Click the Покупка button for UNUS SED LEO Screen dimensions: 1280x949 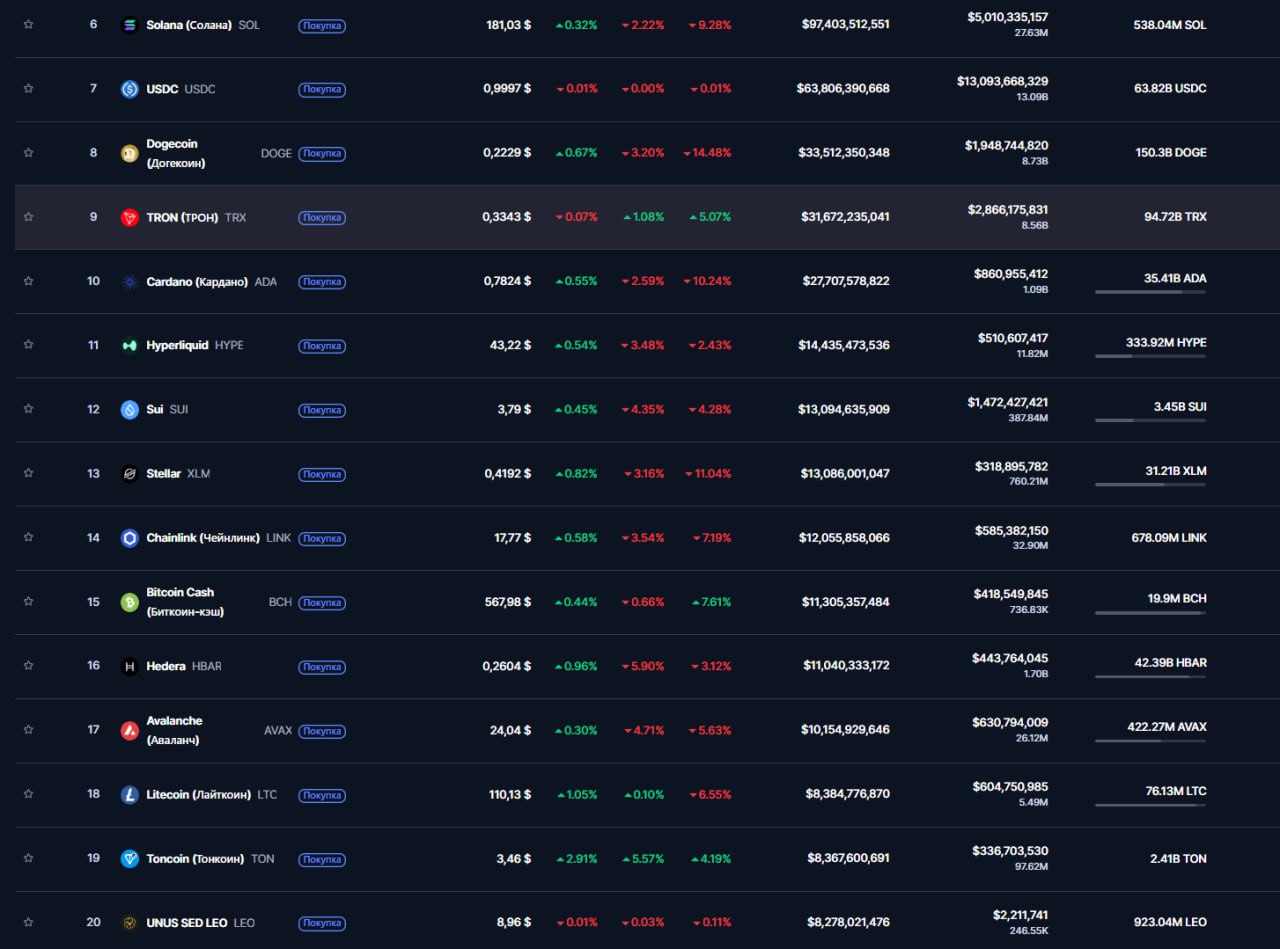click(322, 924)
